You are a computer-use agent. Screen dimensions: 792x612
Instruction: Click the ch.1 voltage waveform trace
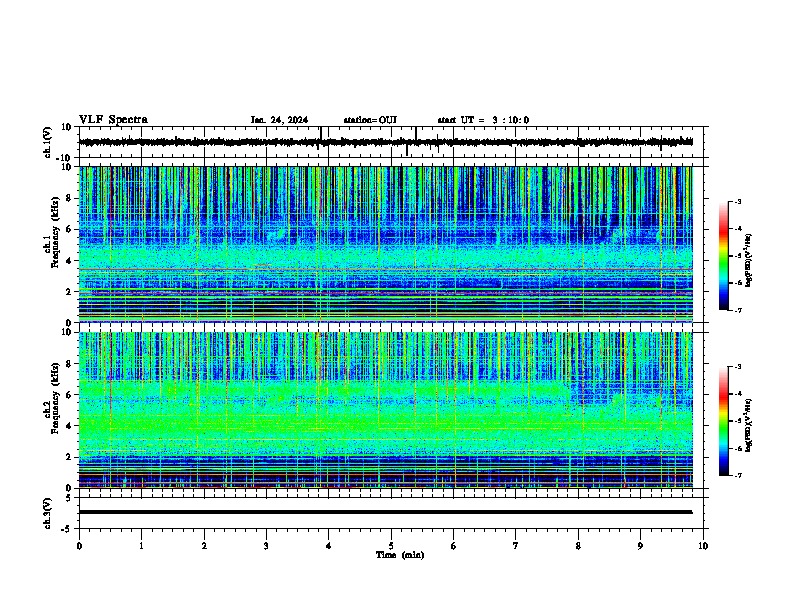pos(385,142)
